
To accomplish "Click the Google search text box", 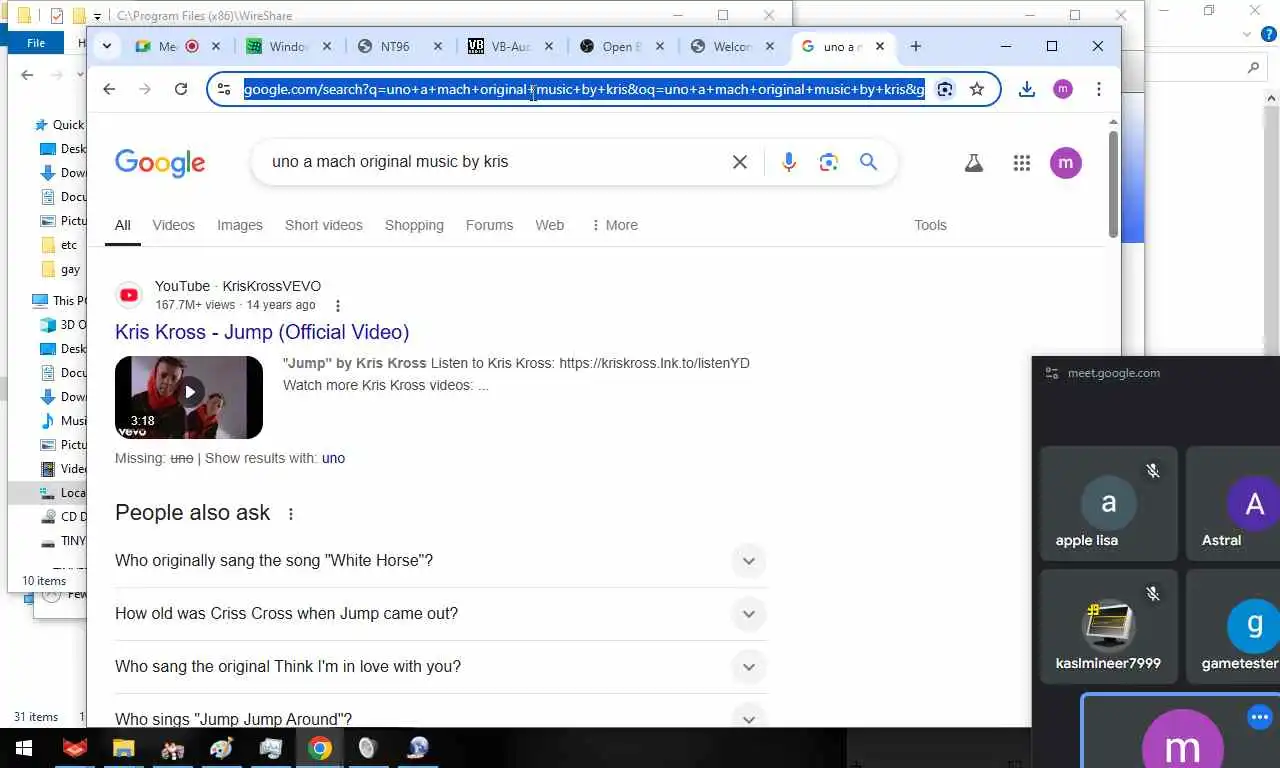I will pyautogui.click(x=490, y=162).
